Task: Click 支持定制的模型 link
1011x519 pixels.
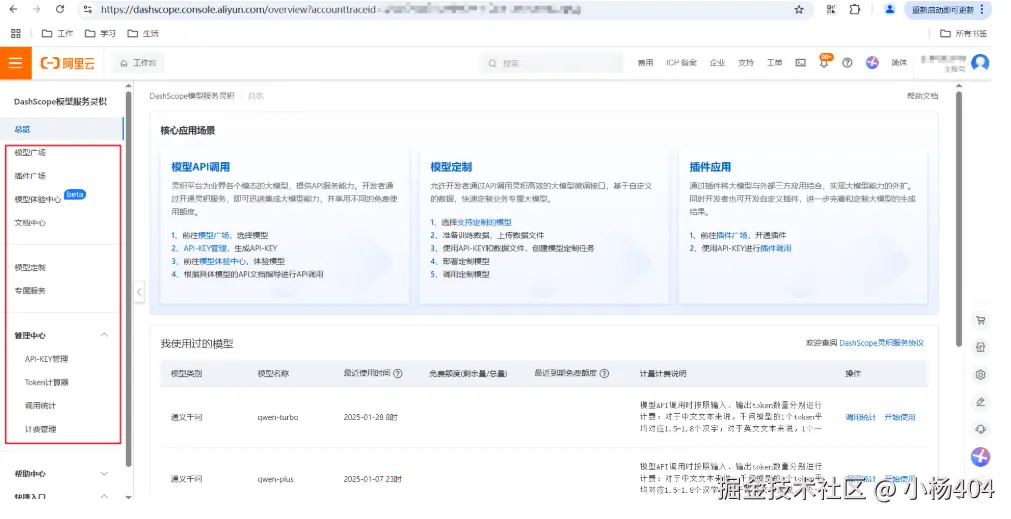Action: 484,222
